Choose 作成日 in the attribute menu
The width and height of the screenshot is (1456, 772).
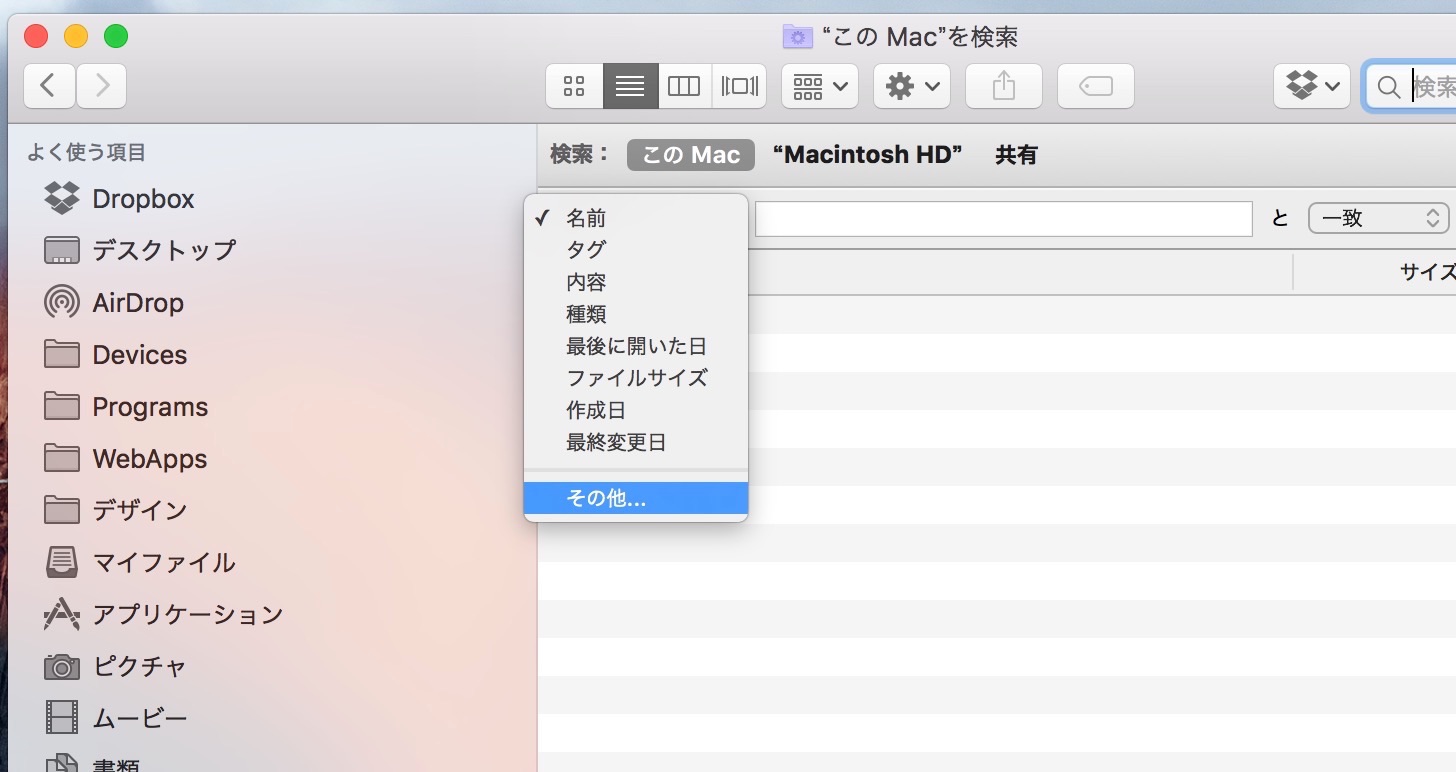[x=636, y=410]
